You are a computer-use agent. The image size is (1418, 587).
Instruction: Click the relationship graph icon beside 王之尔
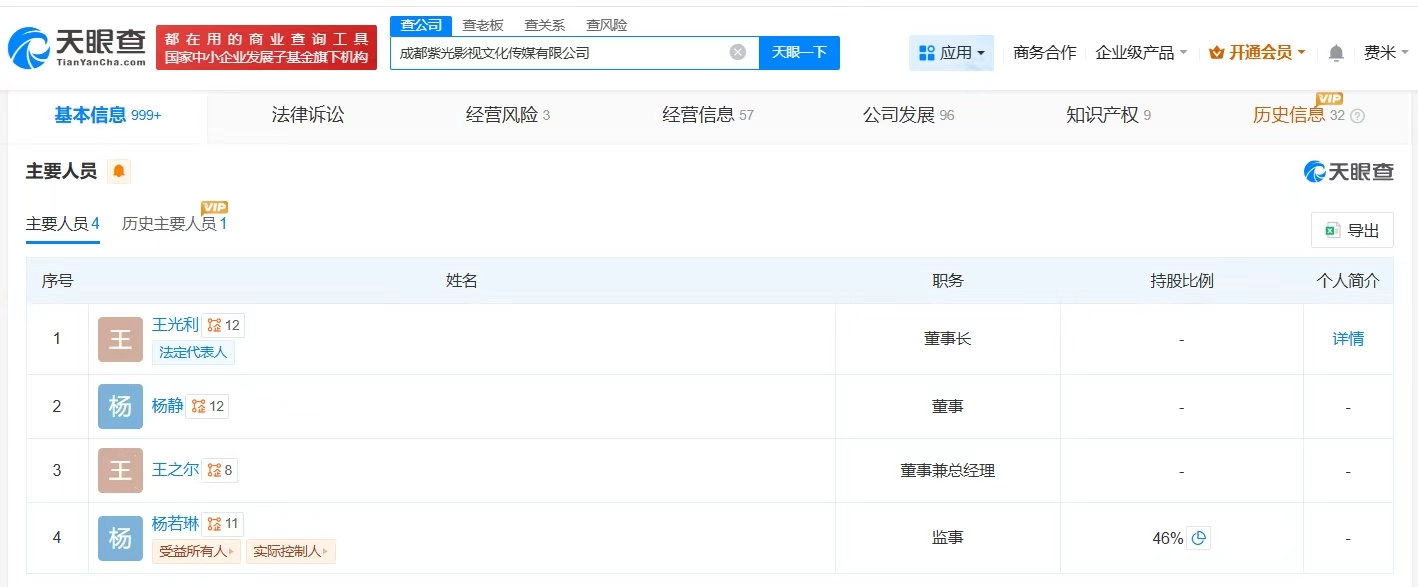(214, 470)
